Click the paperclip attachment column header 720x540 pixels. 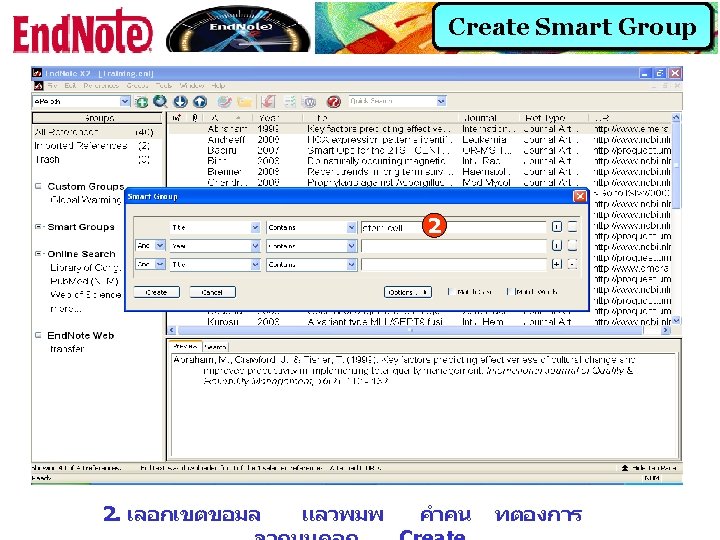tap(195, 118)
